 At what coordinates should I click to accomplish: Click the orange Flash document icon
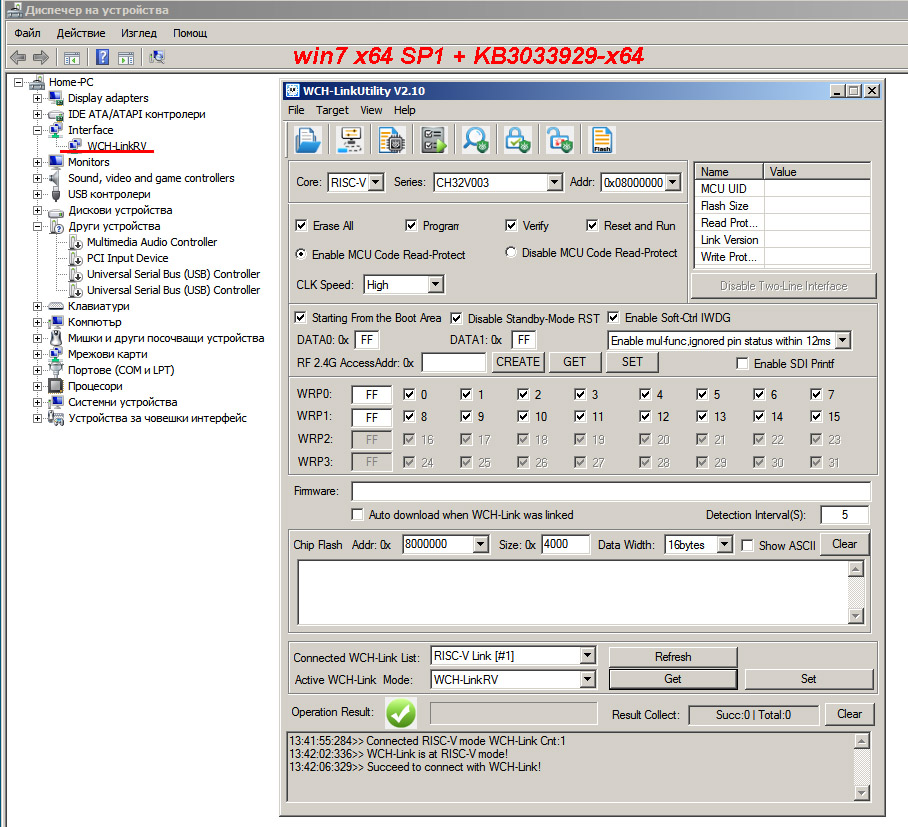click(602, 140)
